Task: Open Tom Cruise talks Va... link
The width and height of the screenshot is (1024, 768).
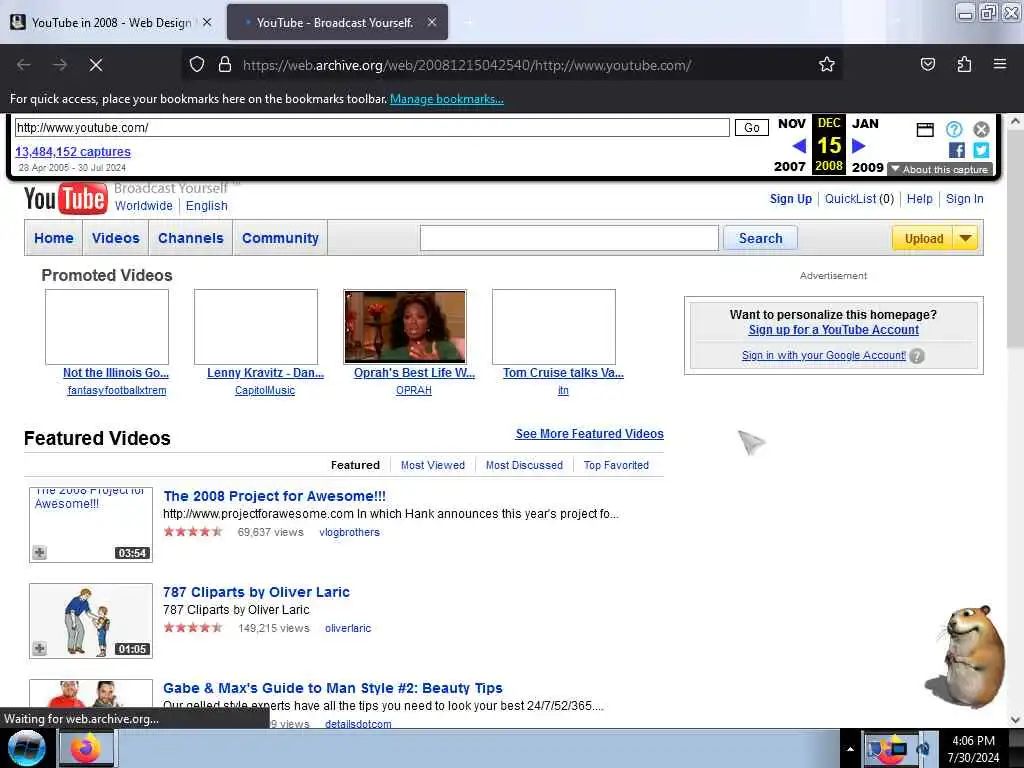Action: [563, 372]
